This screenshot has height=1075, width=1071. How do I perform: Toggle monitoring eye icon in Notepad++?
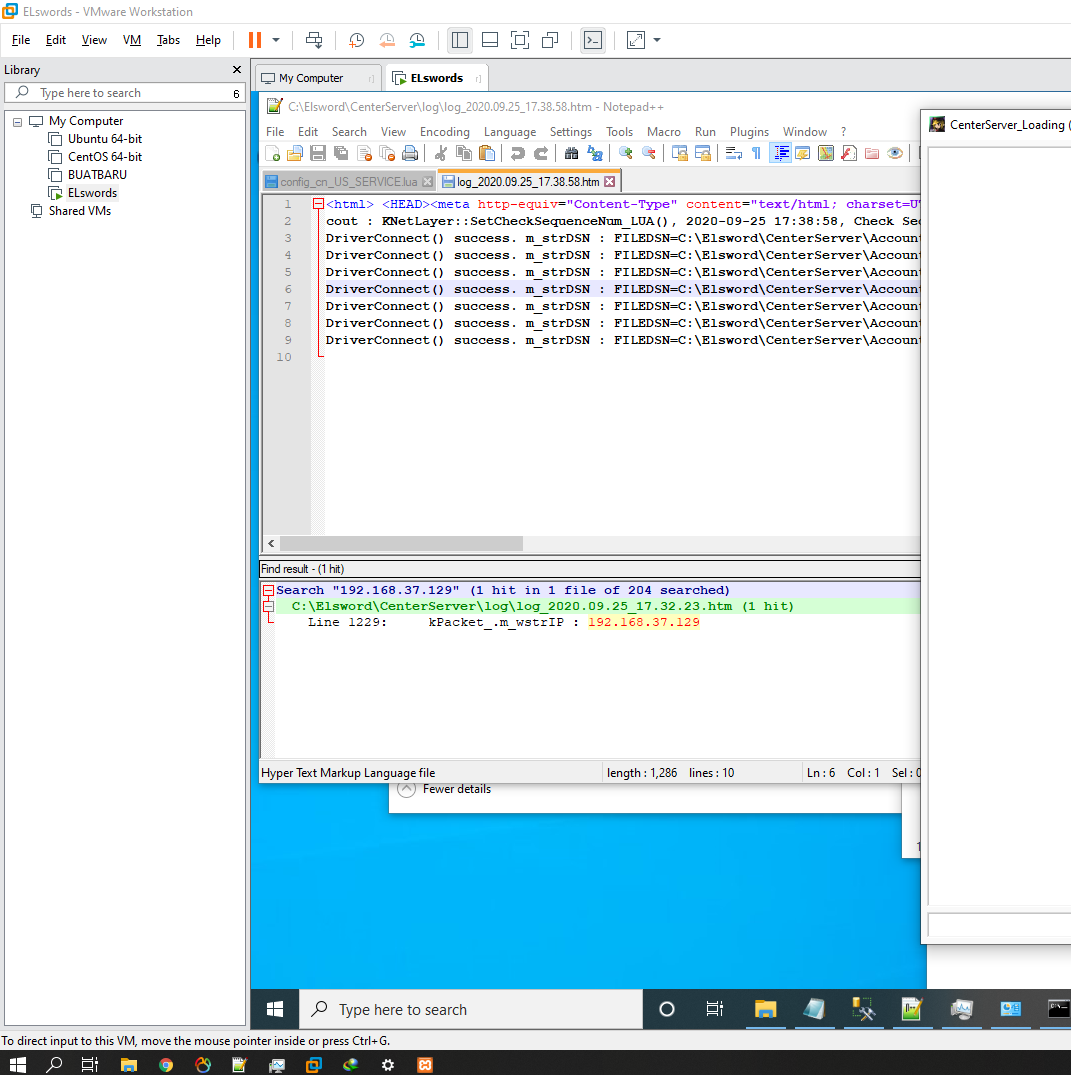[x=895, y=154]
